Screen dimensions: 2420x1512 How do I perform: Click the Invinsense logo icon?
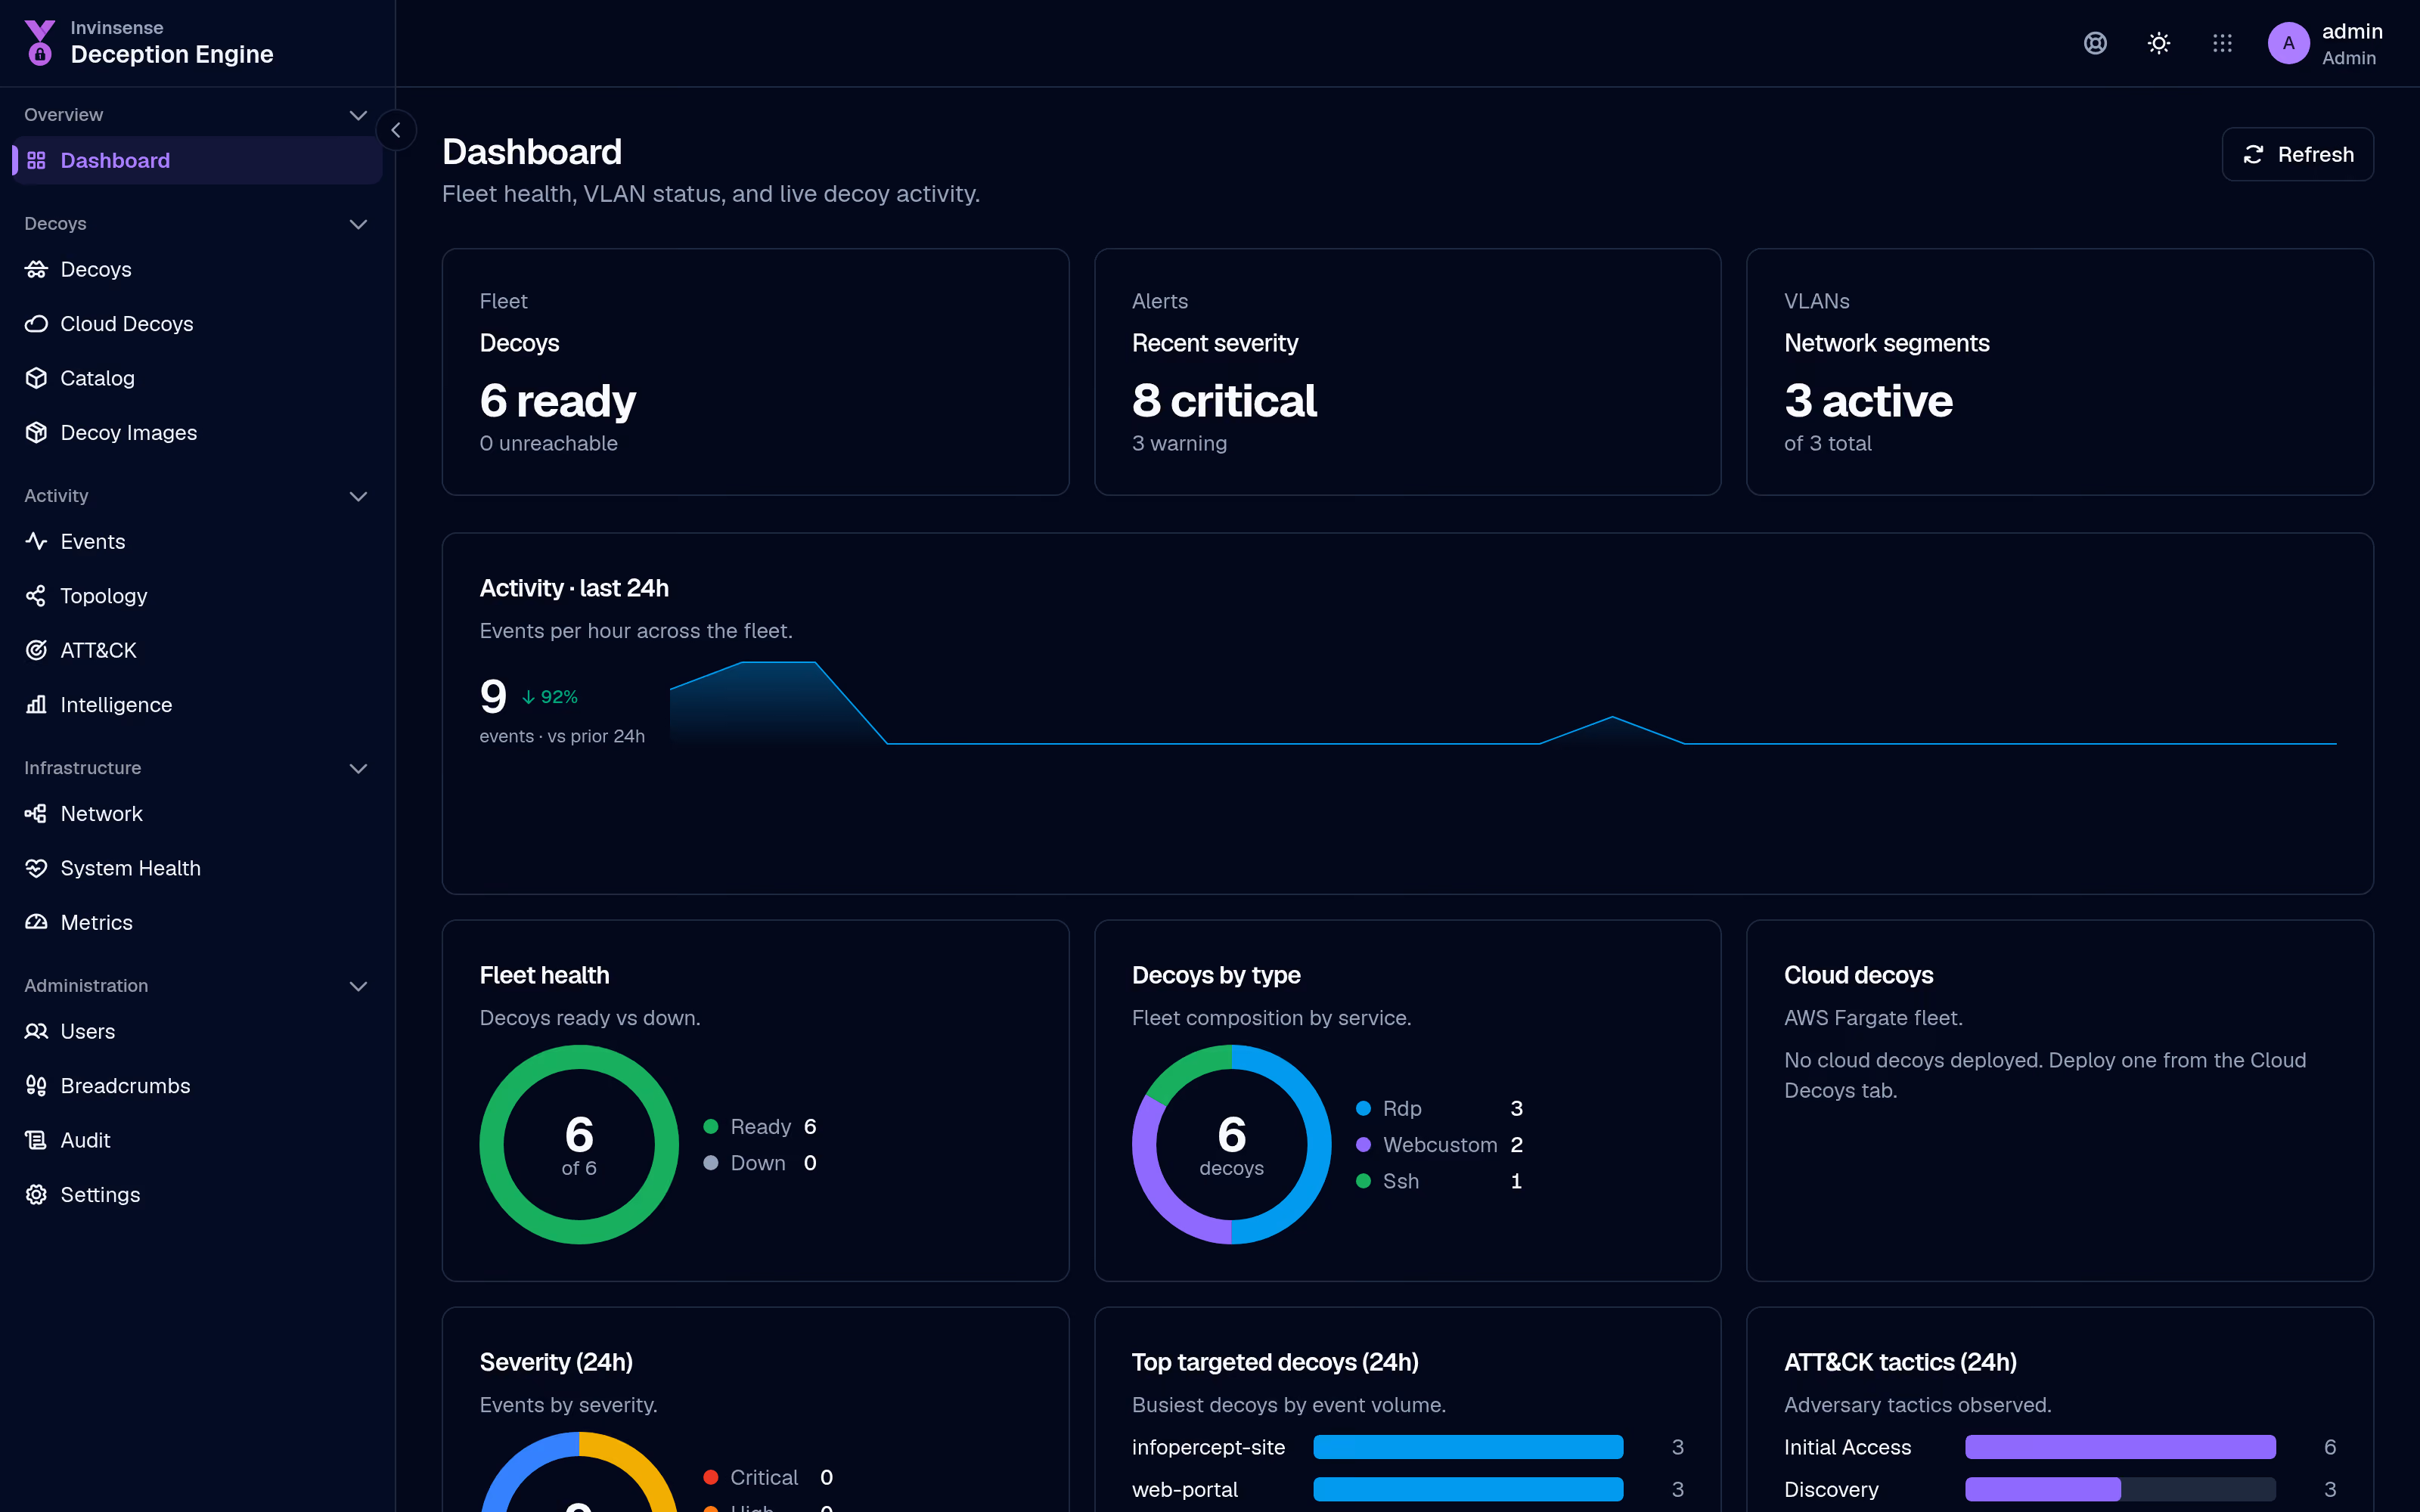coord(40,42)
